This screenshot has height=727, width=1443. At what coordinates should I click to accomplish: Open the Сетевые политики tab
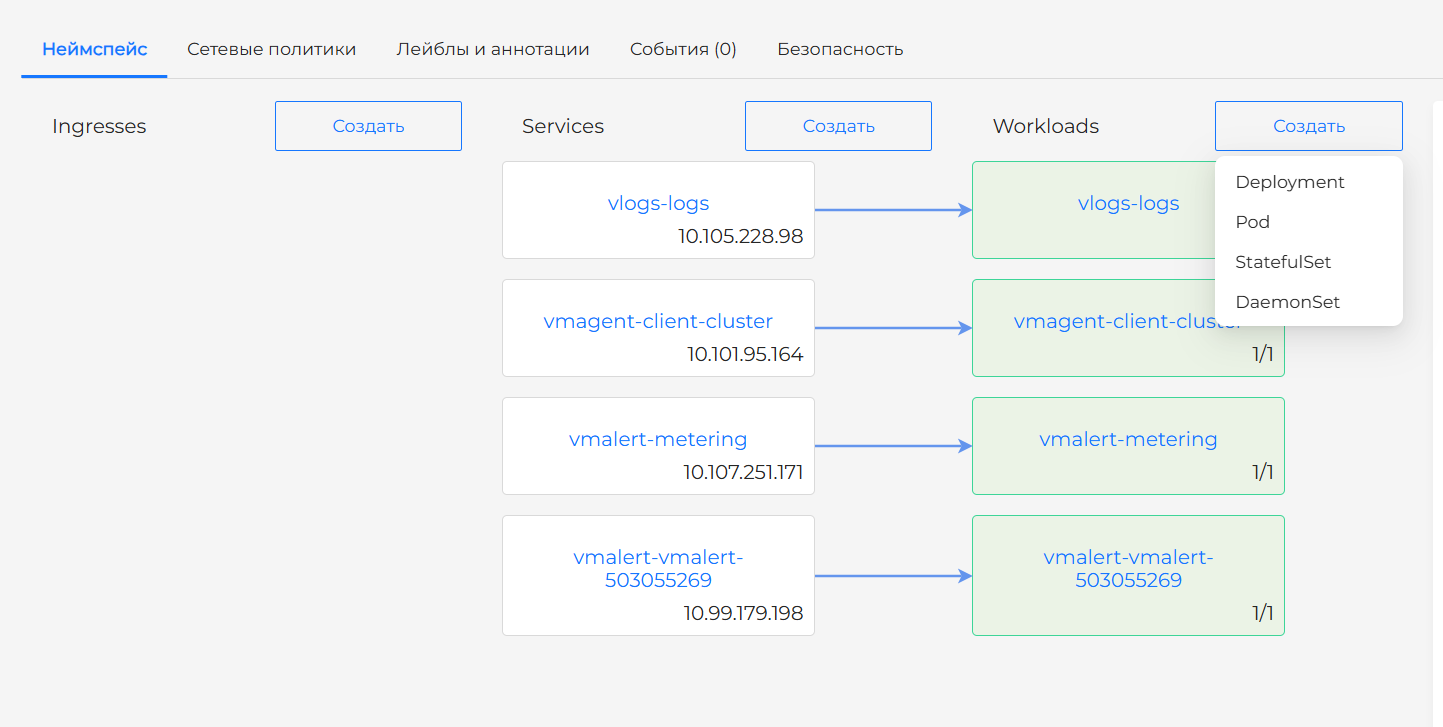click(271, 49)
